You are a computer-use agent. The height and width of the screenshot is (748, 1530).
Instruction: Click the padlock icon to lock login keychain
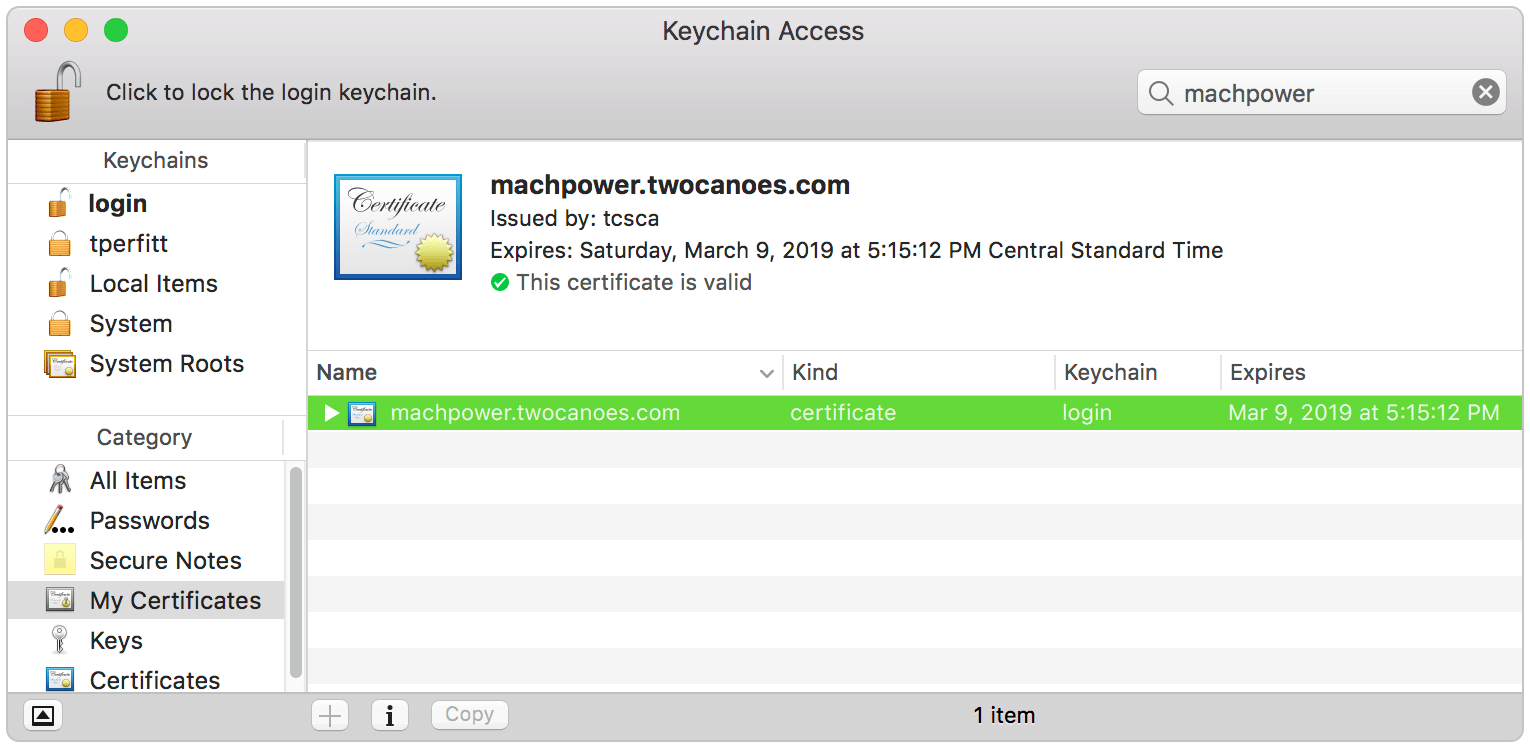[x=57, y=92]
